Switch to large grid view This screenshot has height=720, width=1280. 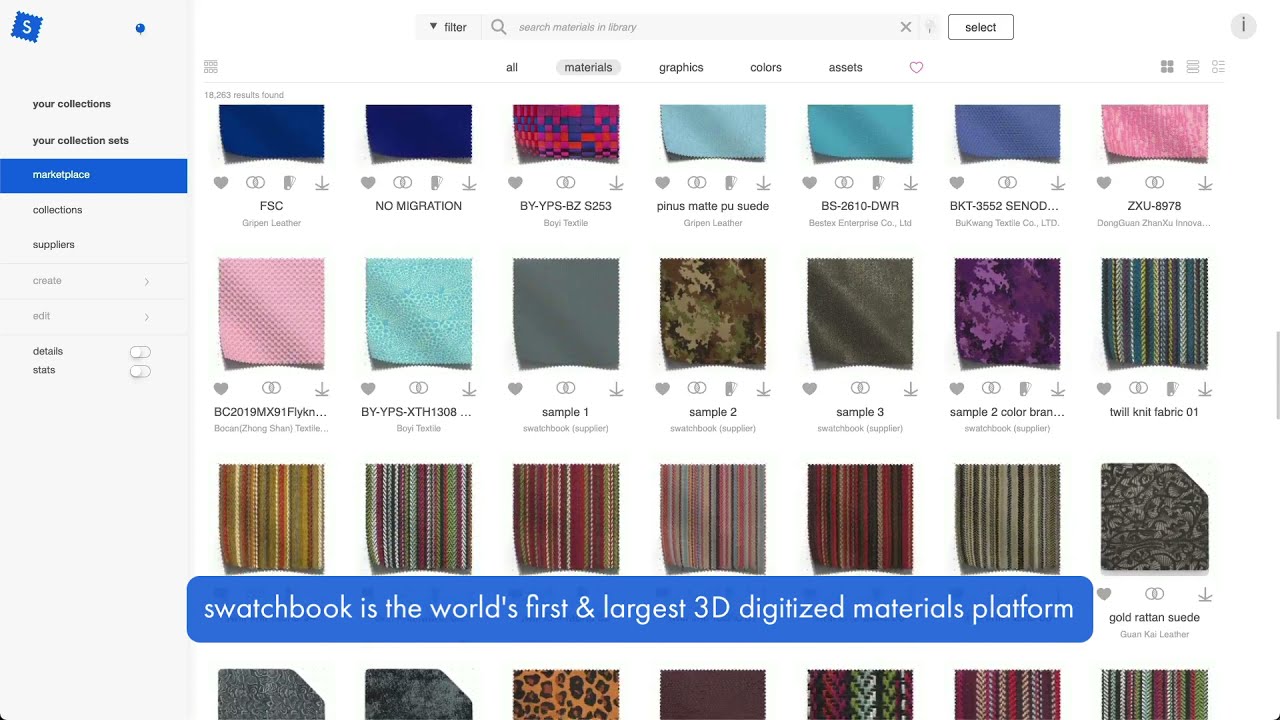1167,67
